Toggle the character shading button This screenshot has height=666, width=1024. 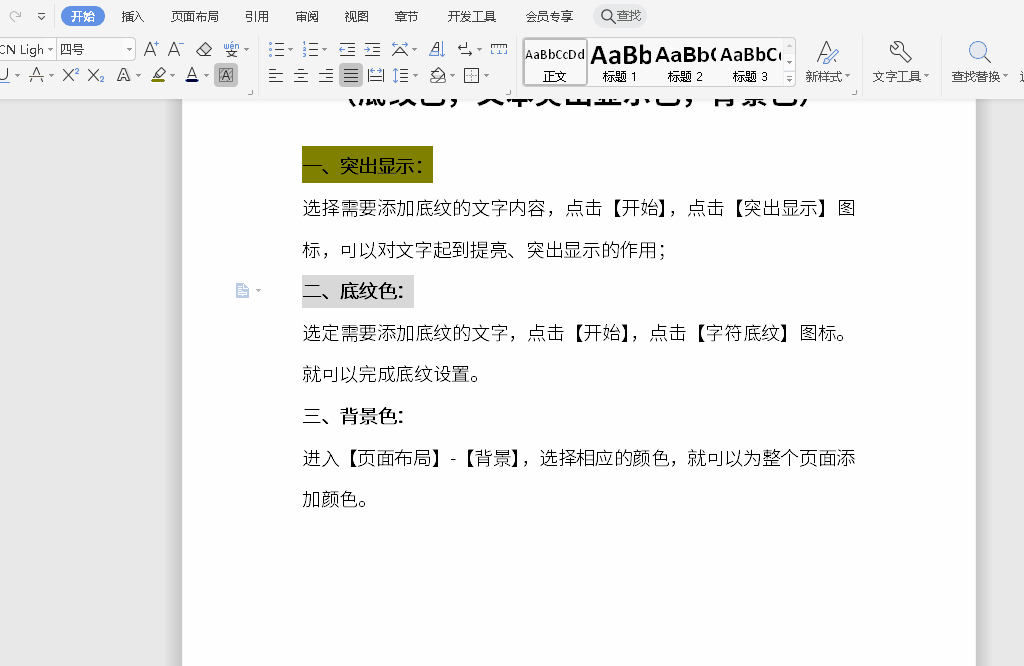[226, 75]
